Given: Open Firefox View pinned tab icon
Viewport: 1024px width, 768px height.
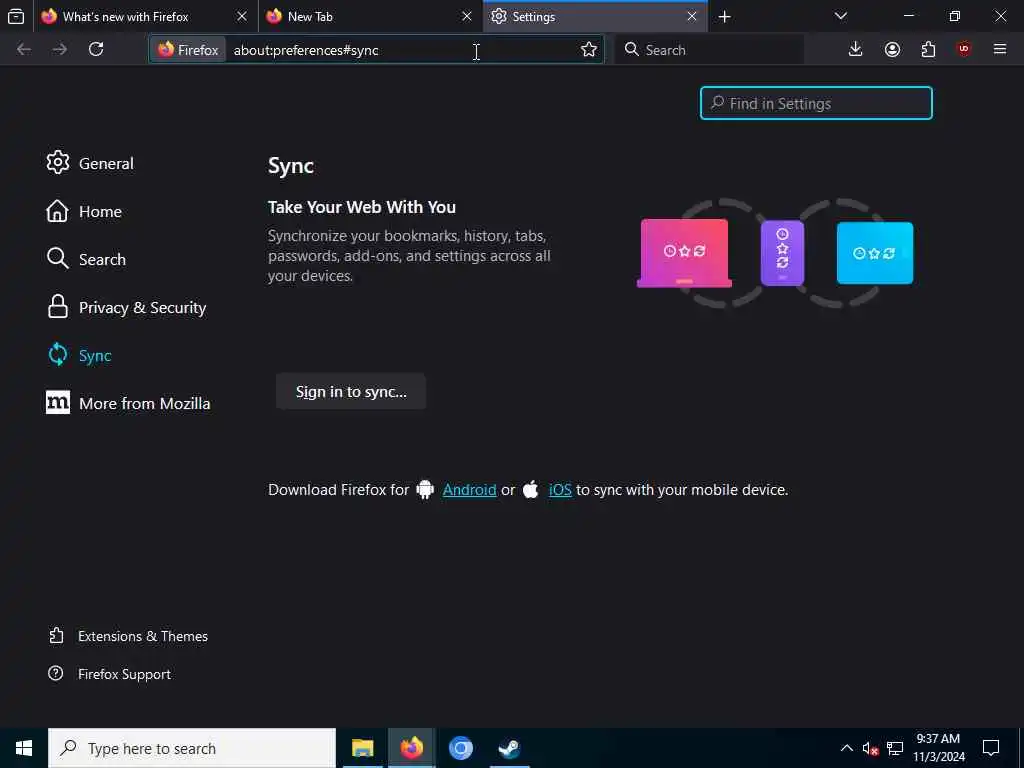Looking at the screenshot, I should click(x=16, y=16).
